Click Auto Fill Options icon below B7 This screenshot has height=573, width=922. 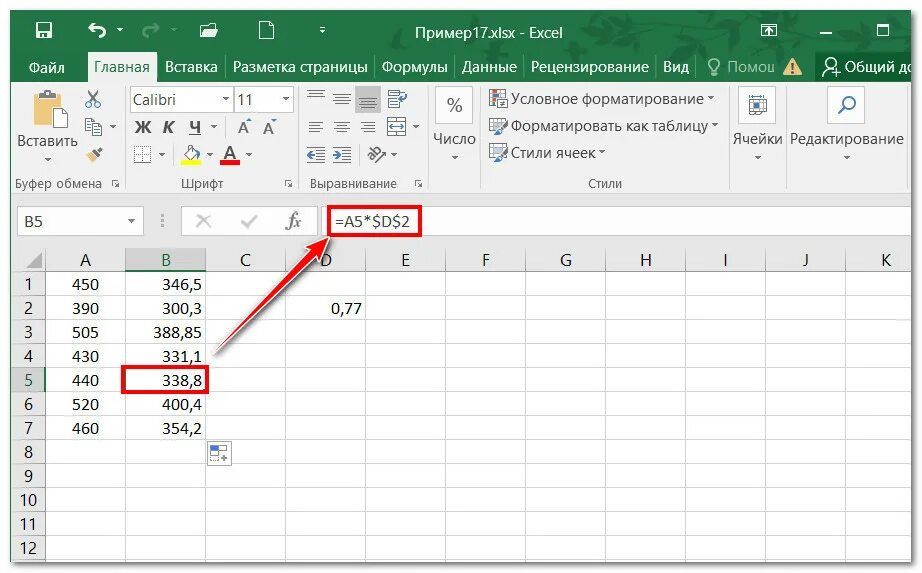coord(219,454)
